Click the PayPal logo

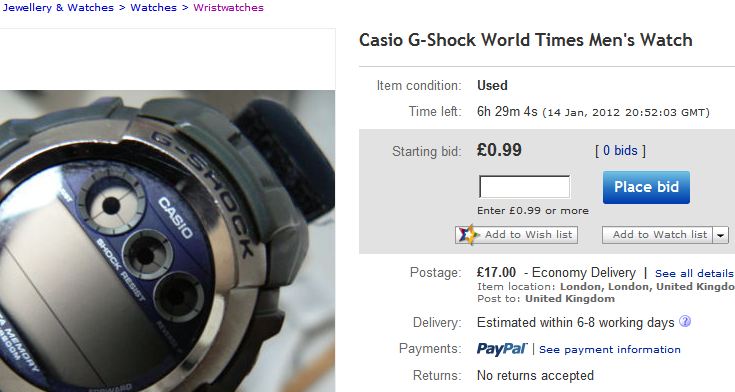coord(502,349)
